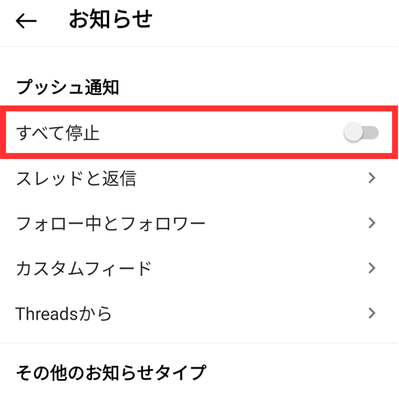This screenshot has height=399, width=399.
Task: Select the カスタムフィード entry
Action: (199, 268)
